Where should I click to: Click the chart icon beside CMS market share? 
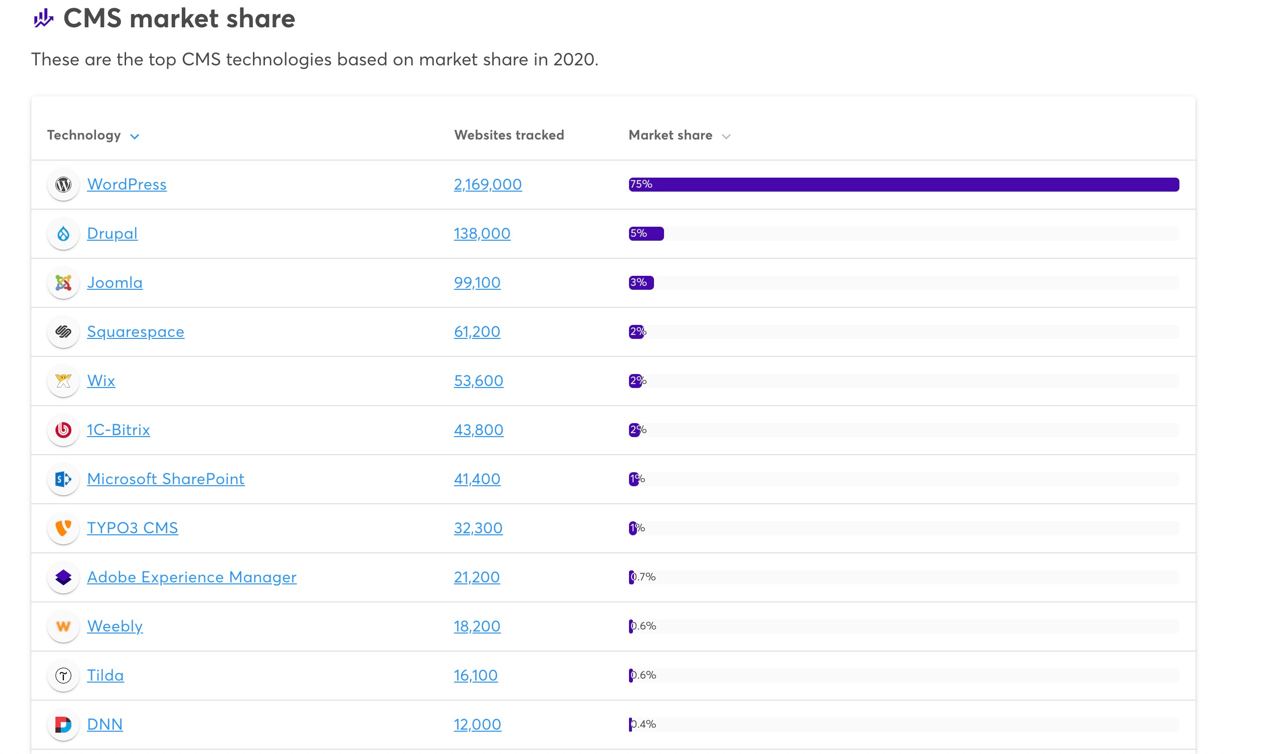coord(43,18)
